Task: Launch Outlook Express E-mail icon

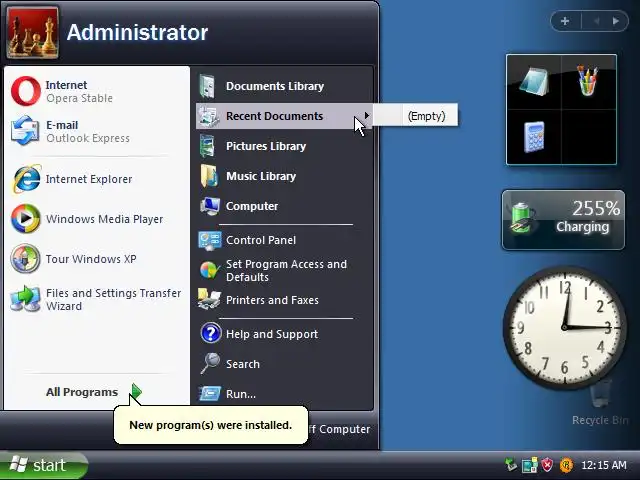Action: 25,131
